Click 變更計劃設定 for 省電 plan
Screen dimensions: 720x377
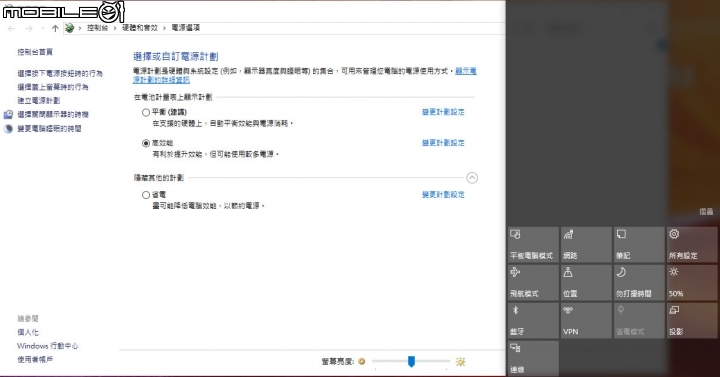pyautogui.click(x=443, y=195)
